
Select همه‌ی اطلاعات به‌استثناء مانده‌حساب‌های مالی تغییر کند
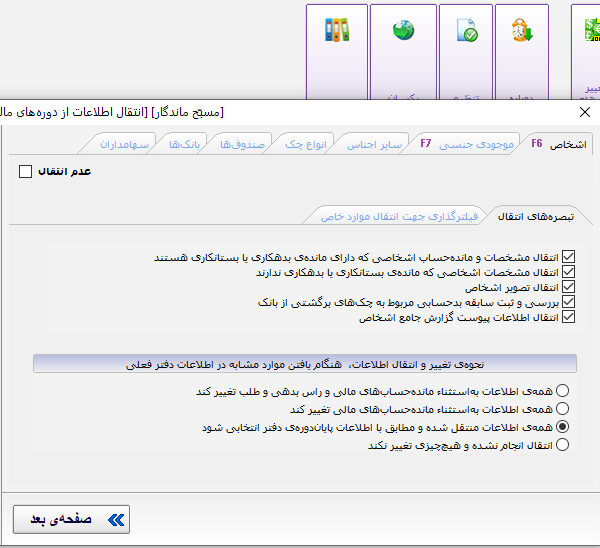click(x=563, y=409)
